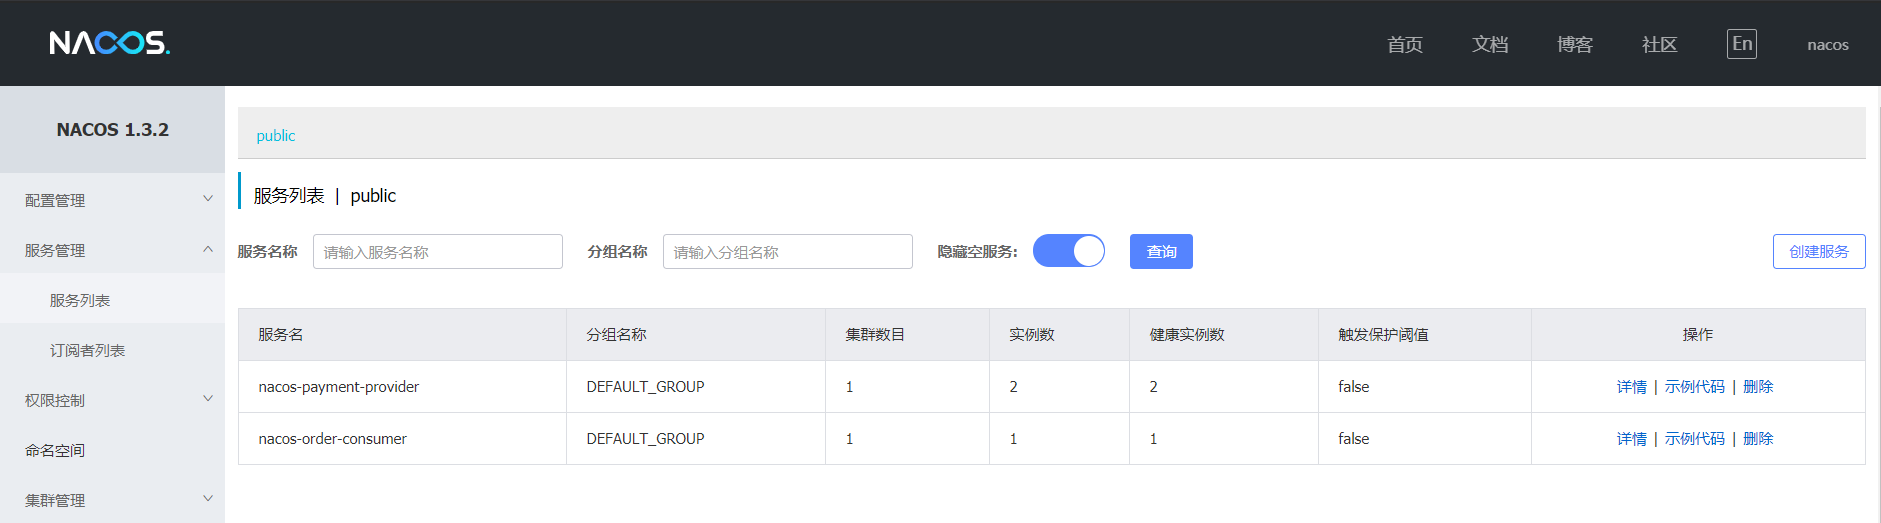The image size is (1881, 523).
Task: Open 详情 for nacos-payment-provider
Action: 1631,387
